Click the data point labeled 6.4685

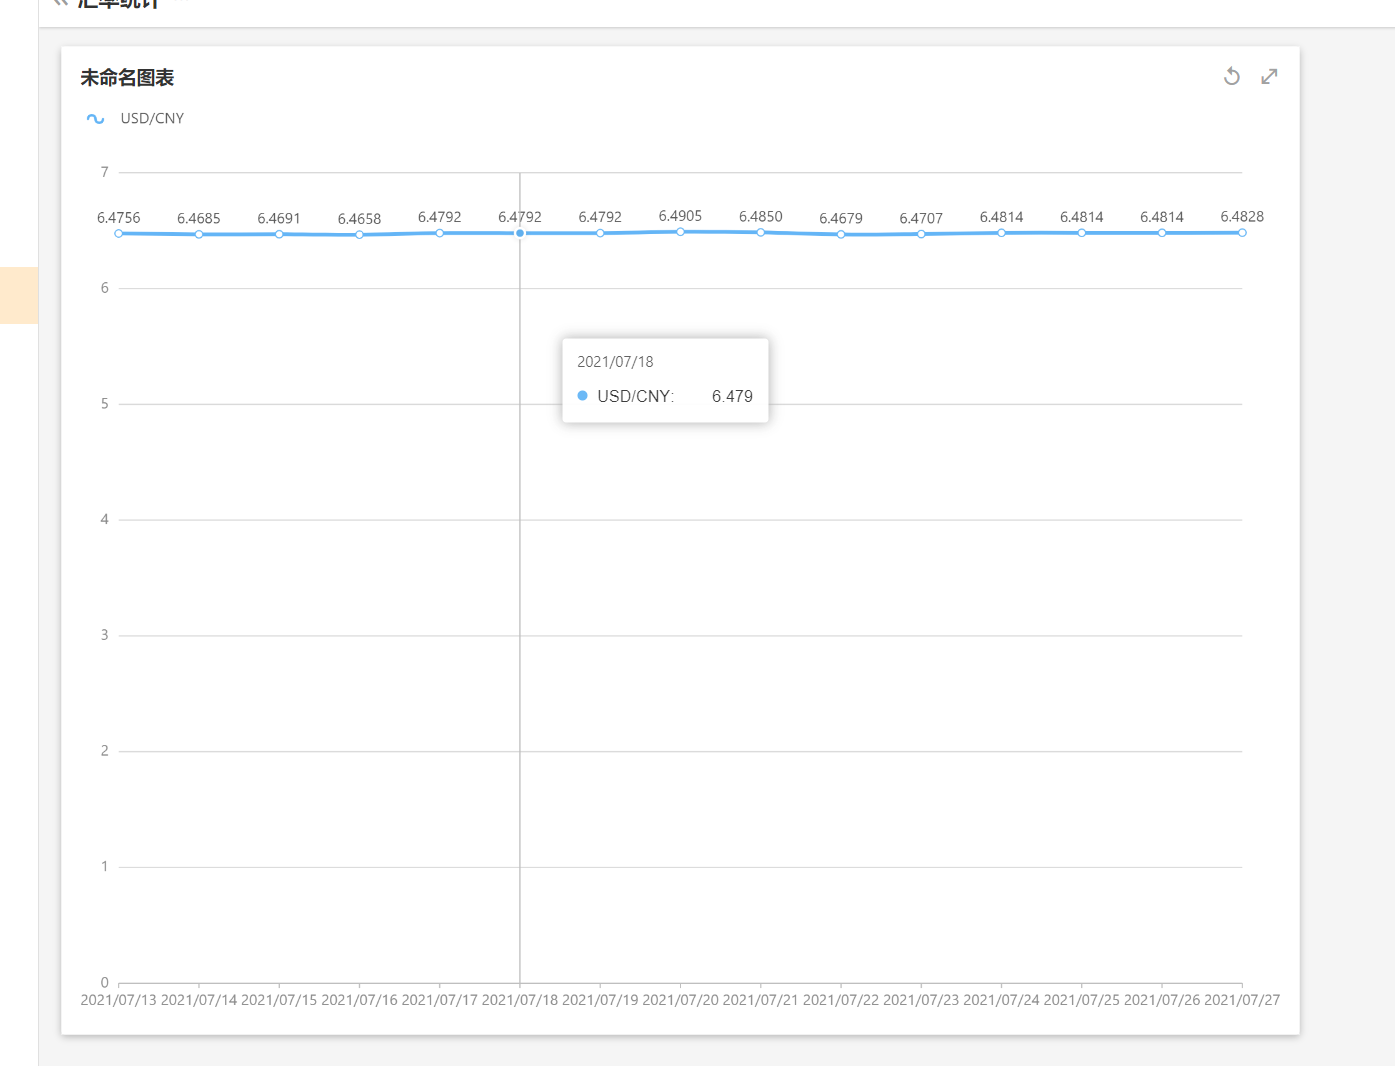tap(199, 235)
